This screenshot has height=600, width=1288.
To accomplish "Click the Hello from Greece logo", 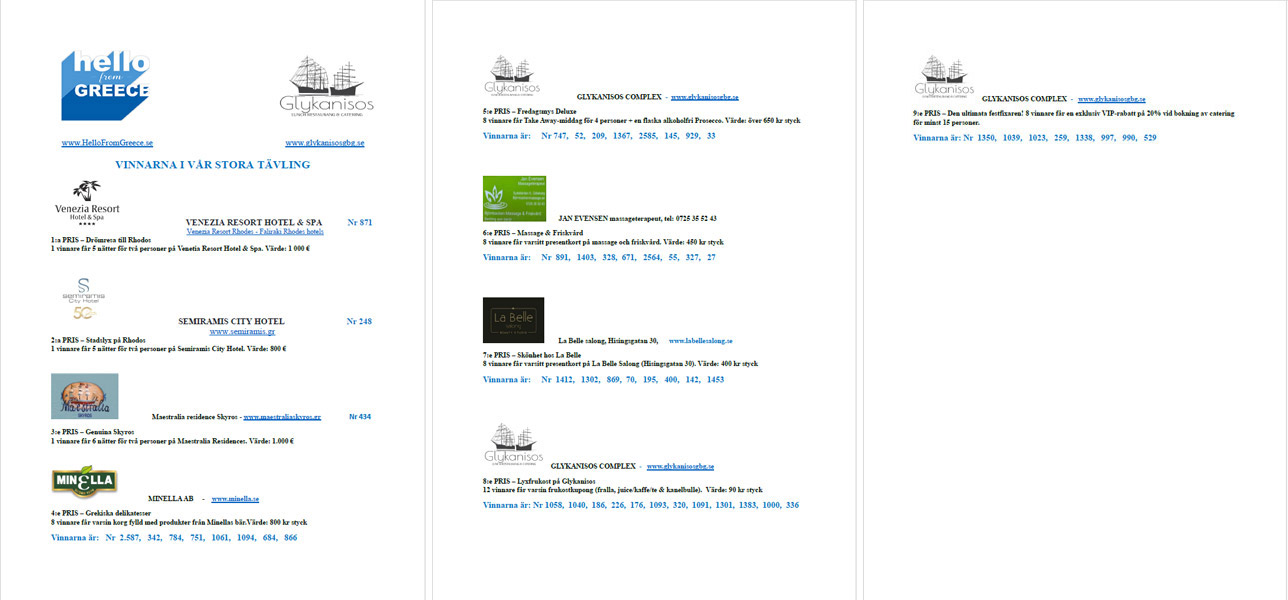I will point(105,86).
